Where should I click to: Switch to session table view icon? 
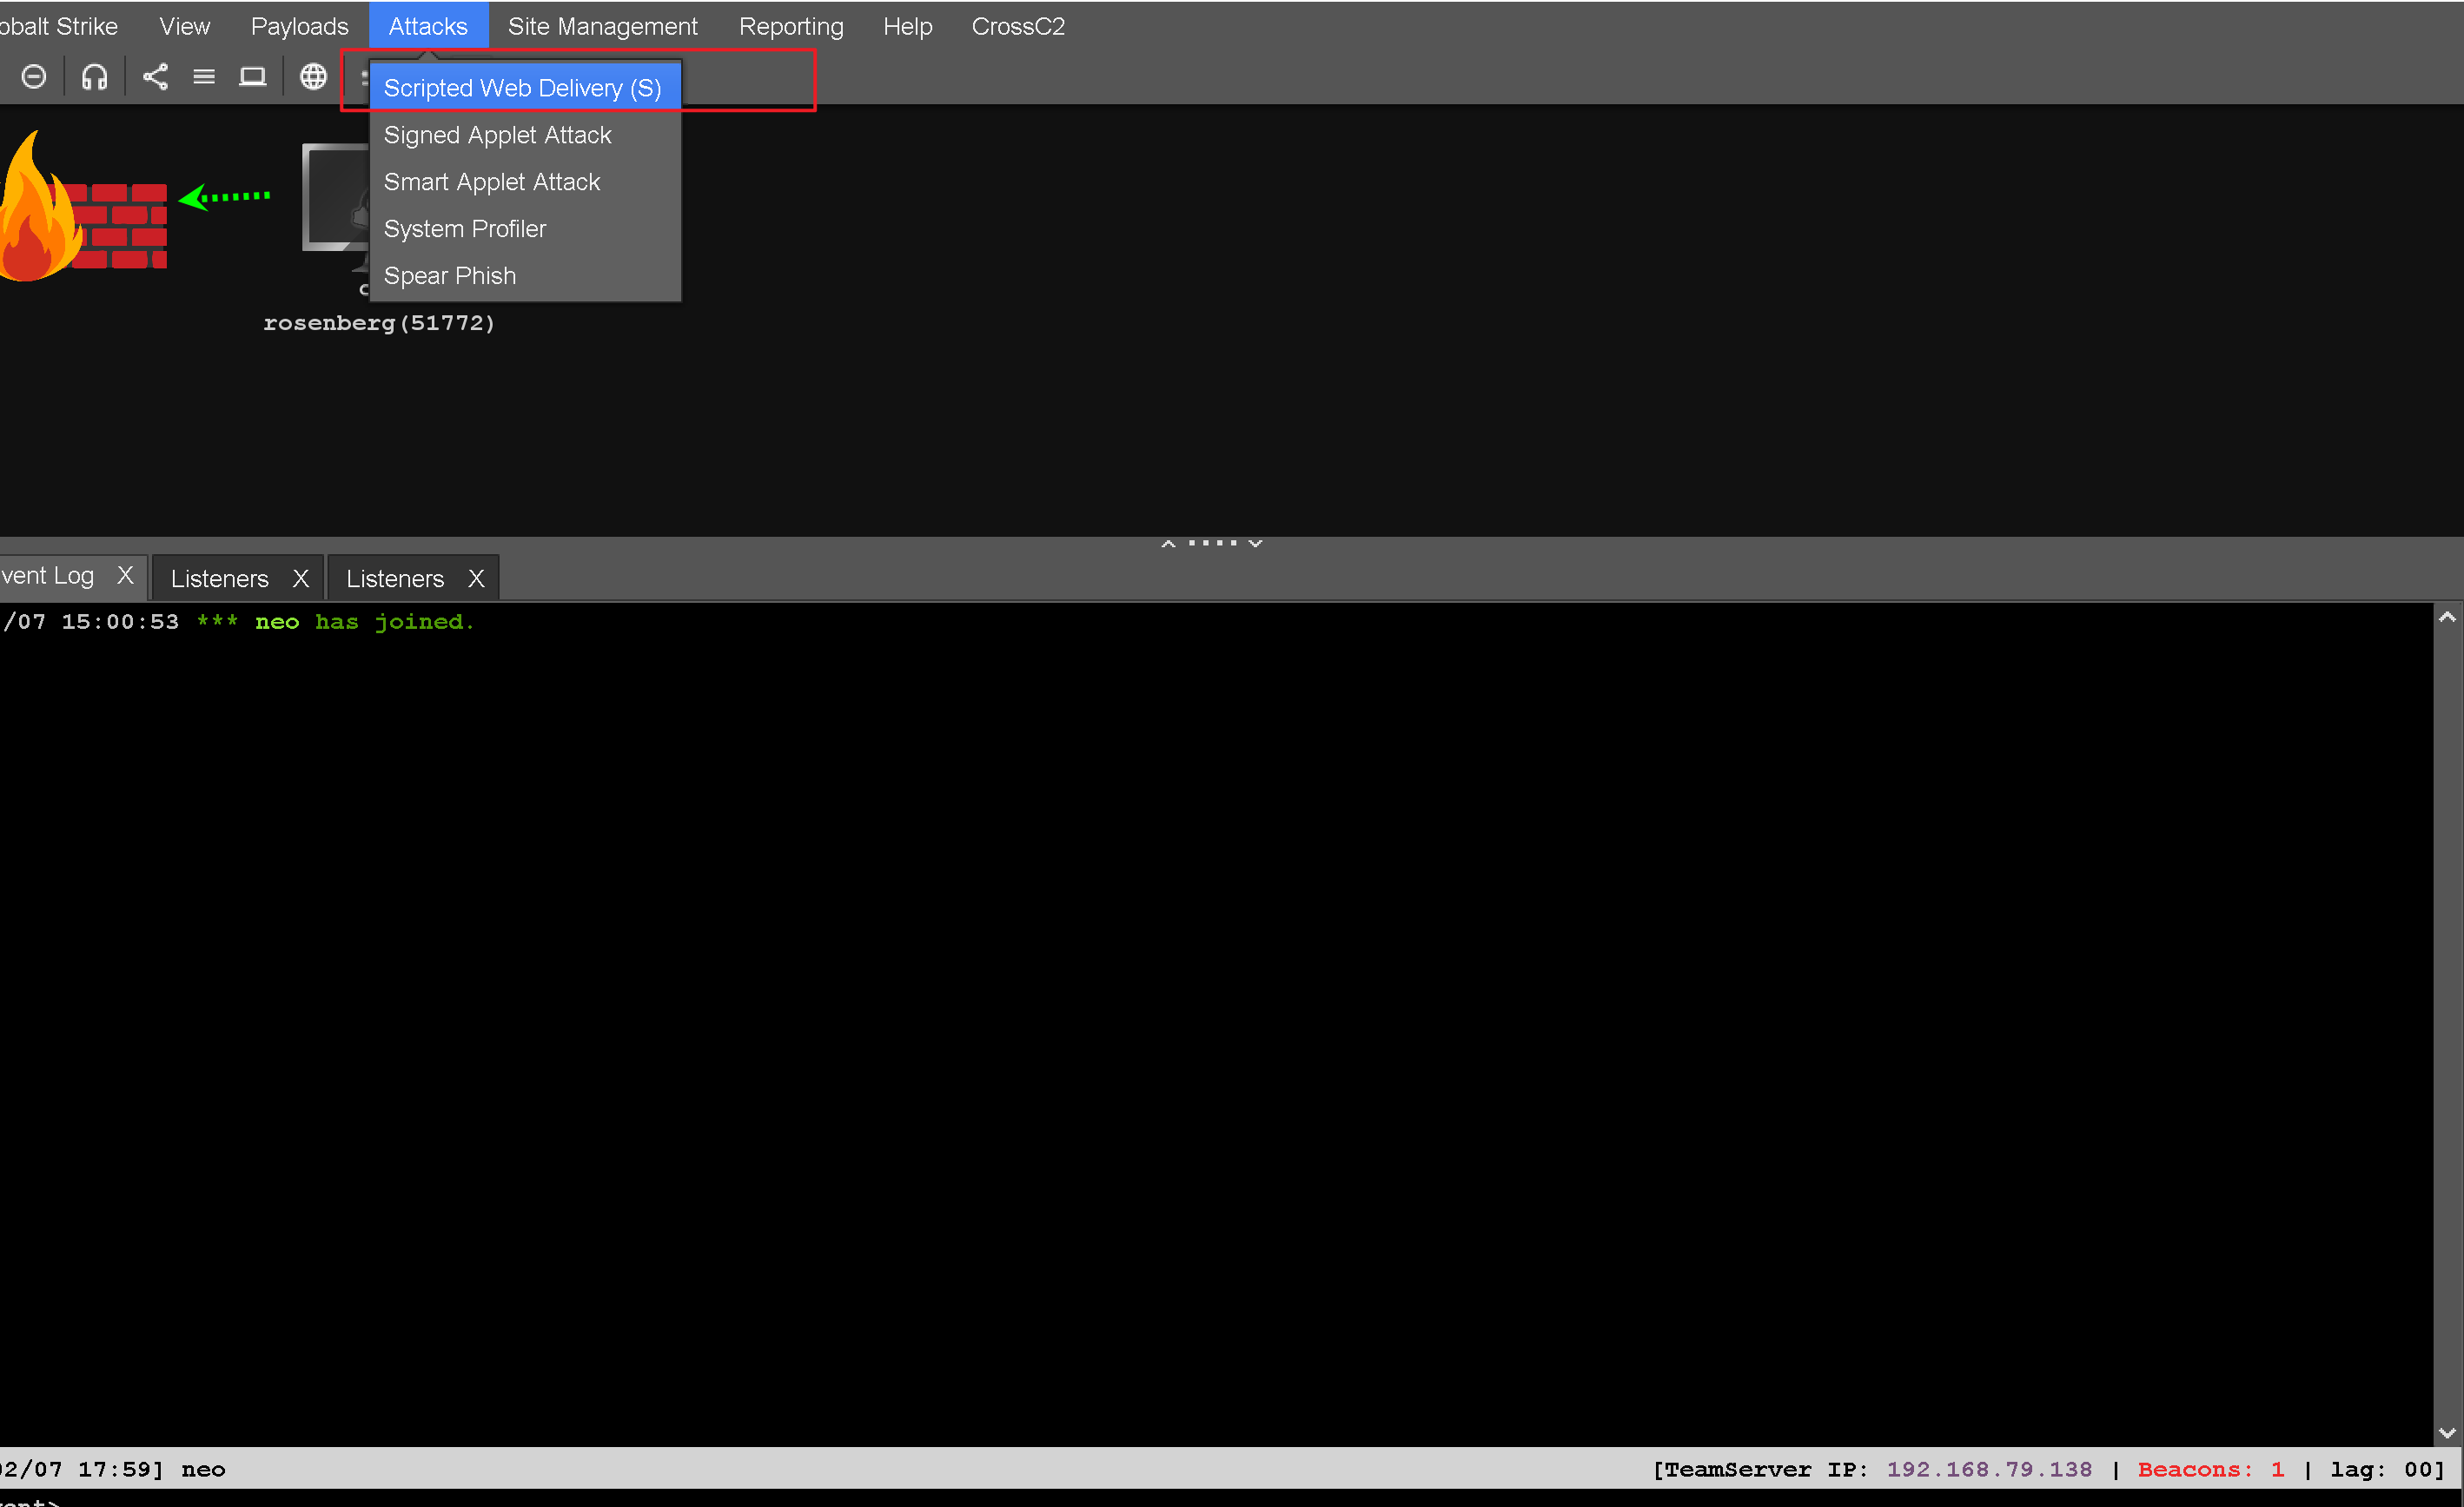[204, 76]
